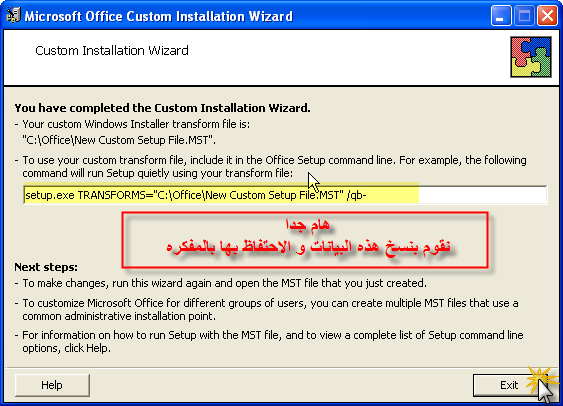Click the "You have completed" bold heading
563x406 pixels.
coord(162,108)
